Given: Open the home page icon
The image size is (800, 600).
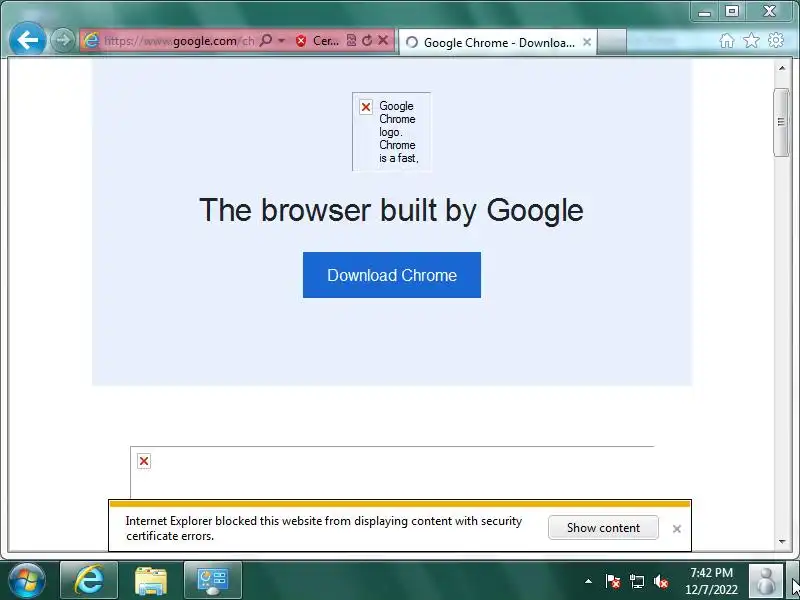Looking at the screenshot, I should click(727, 40).
